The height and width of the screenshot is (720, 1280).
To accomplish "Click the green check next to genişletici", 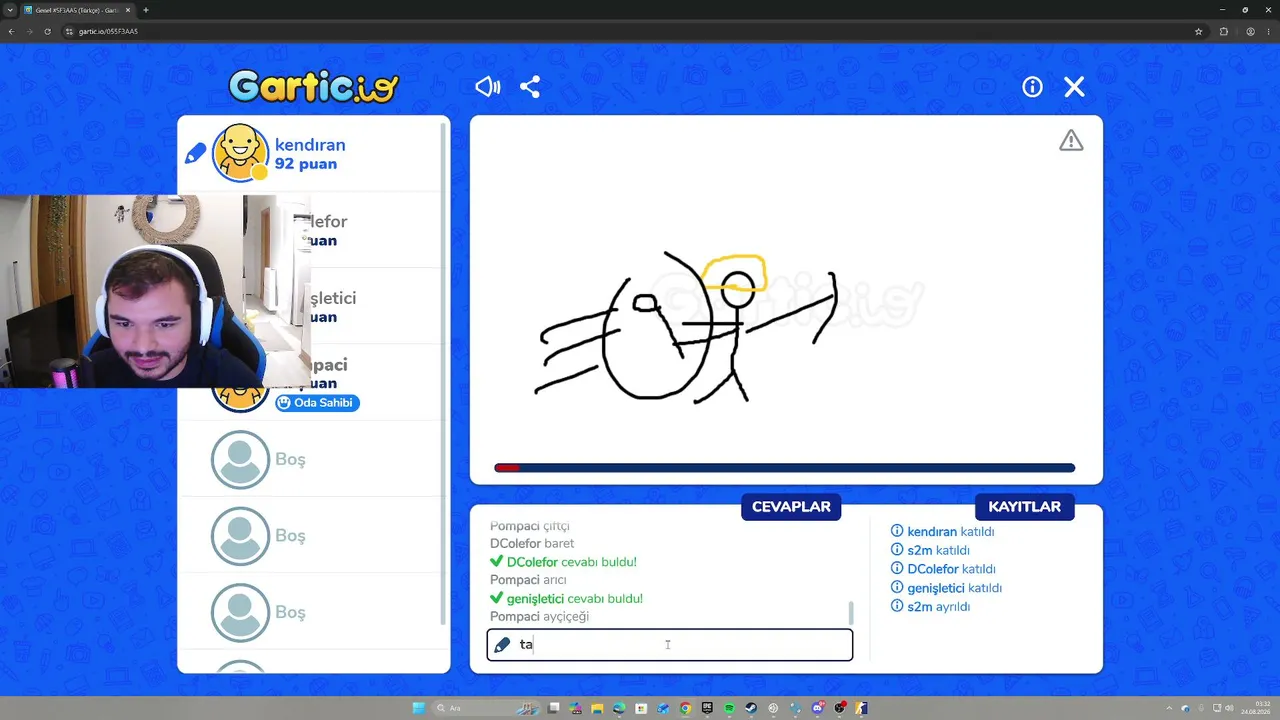I will (x=496, y=598).
